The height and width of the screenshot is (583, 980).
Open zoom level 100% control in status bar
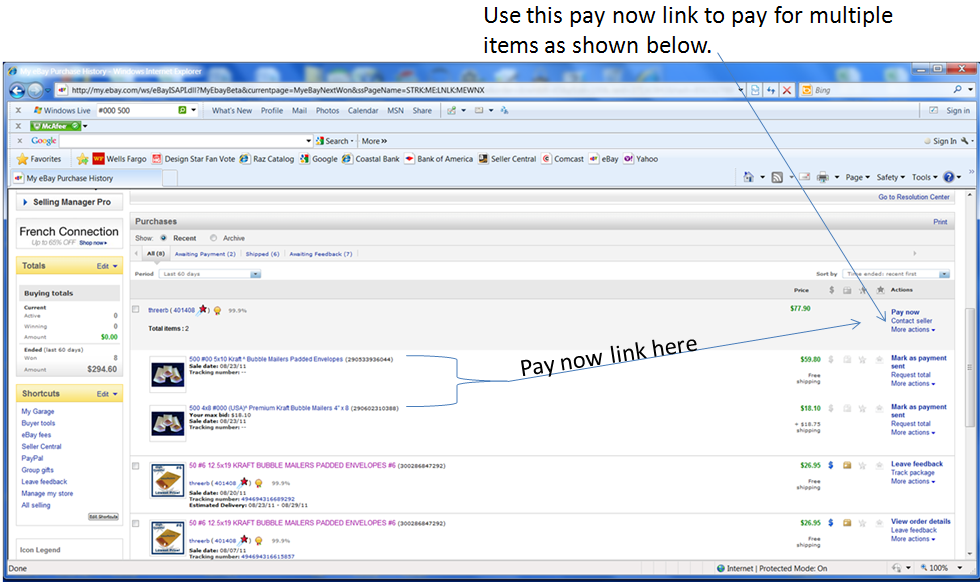pyautogui.click(x=939, y=568)
